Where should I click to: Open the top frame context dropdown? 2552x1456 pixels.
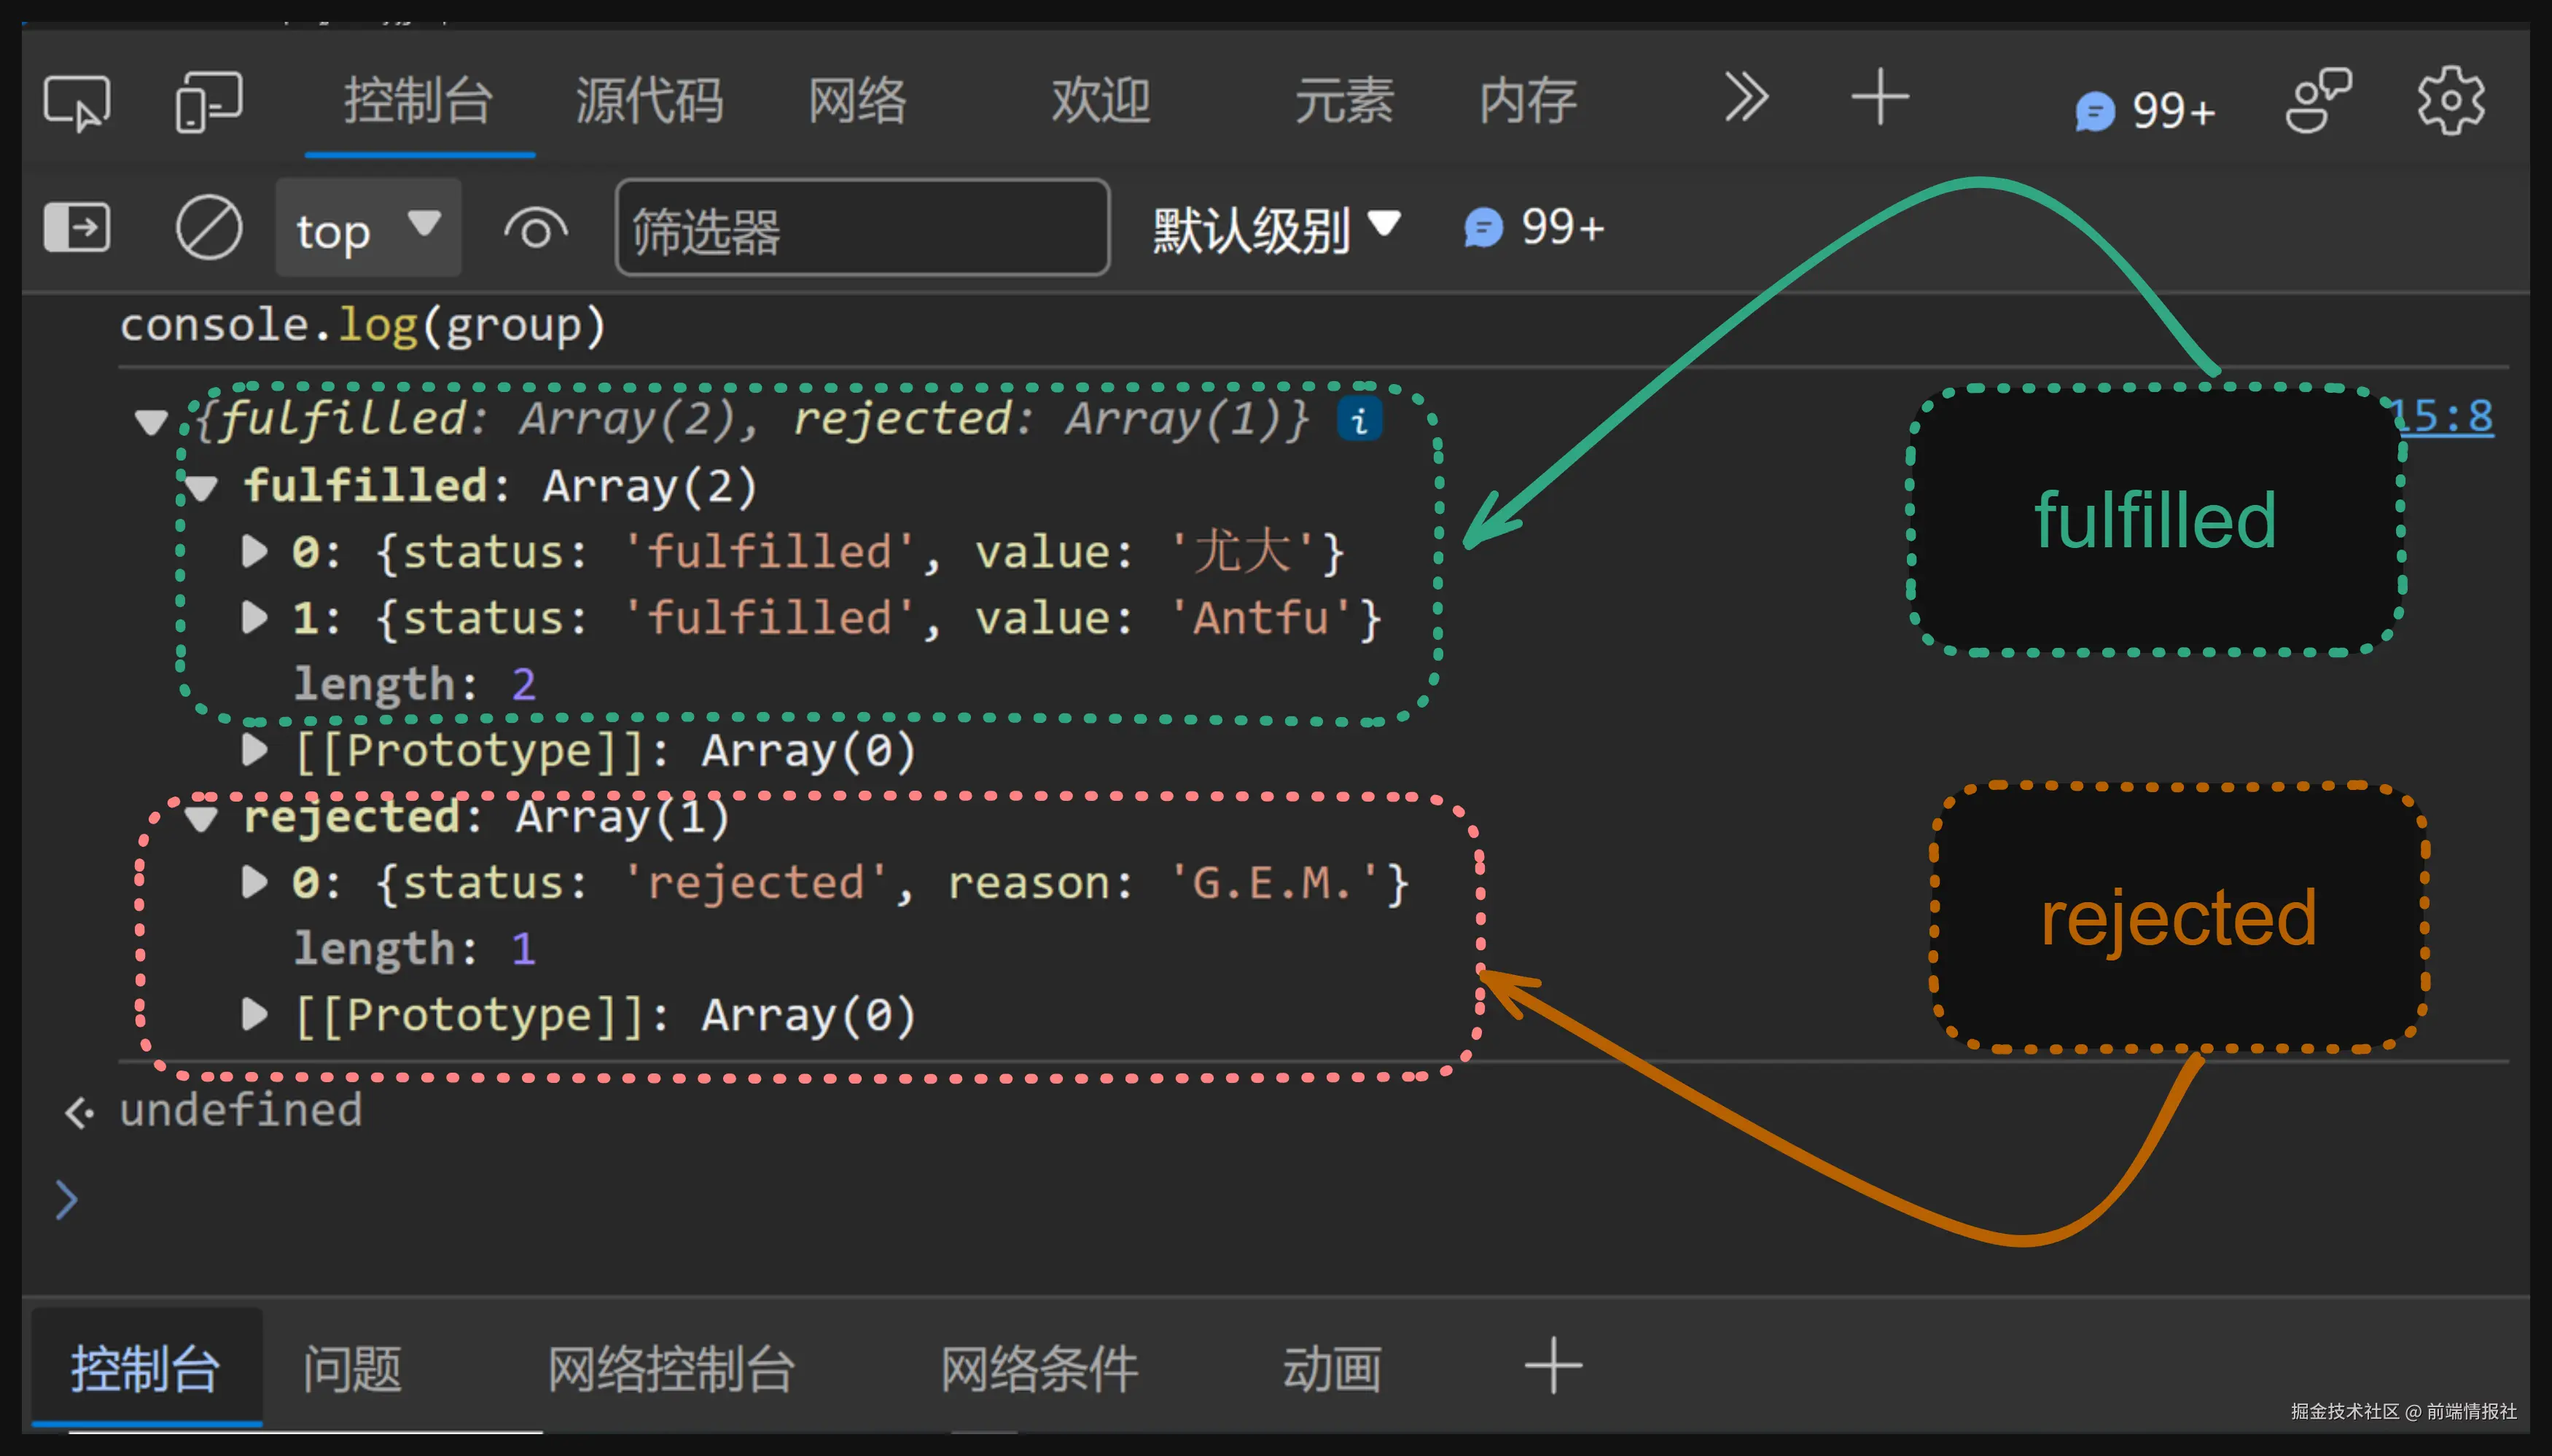(367, 228)
